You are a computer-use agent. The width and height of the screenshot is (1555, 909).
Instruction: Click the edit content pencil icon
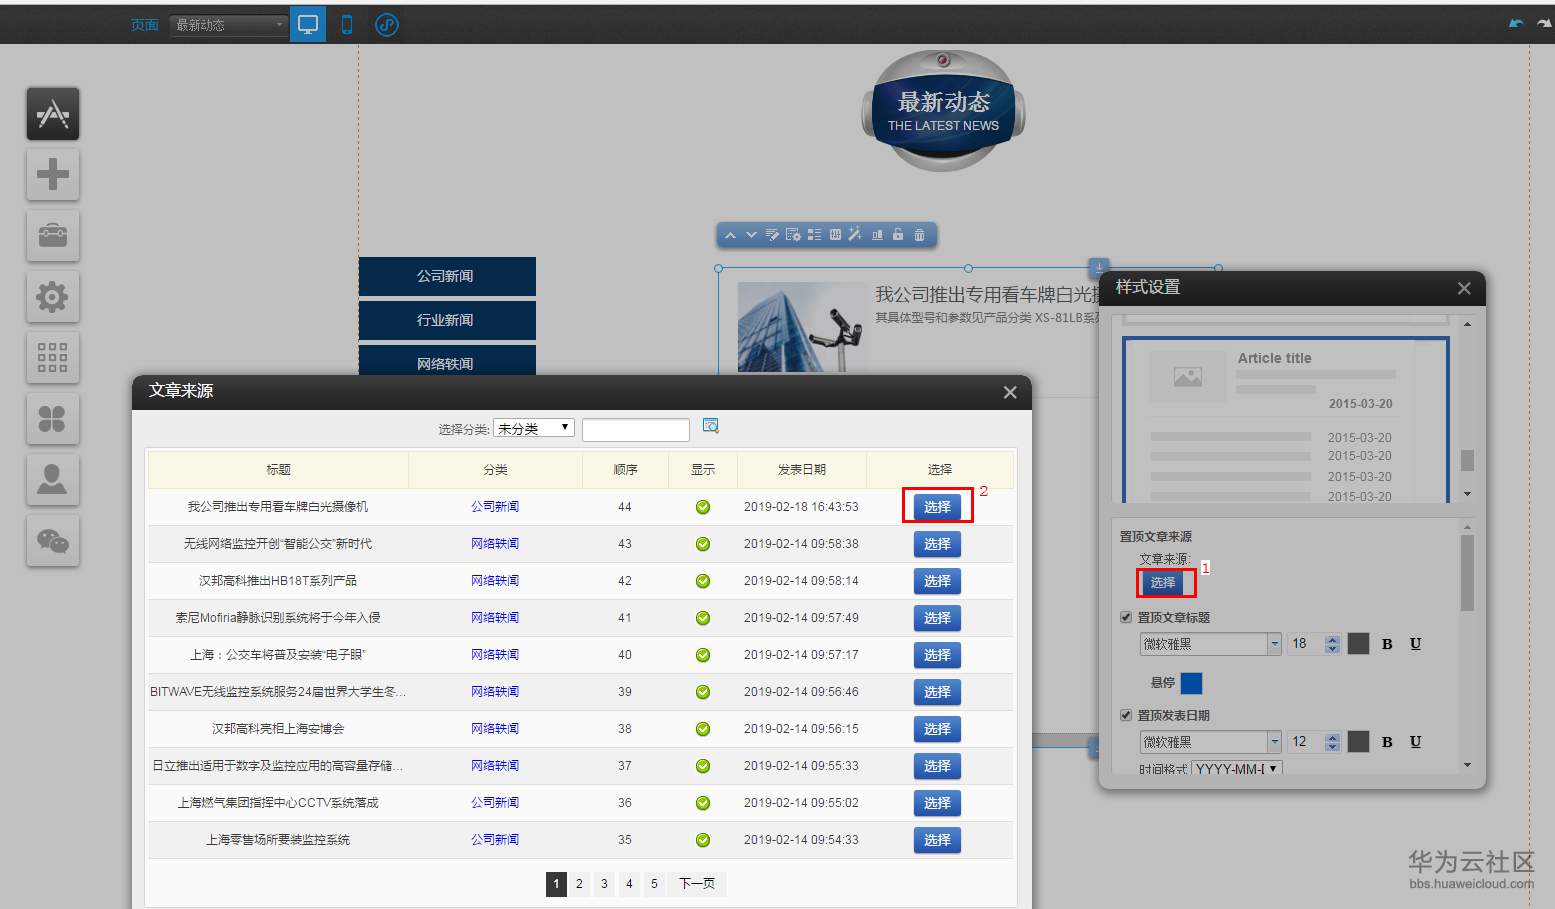pyautogui.click(x=772, y=235)
